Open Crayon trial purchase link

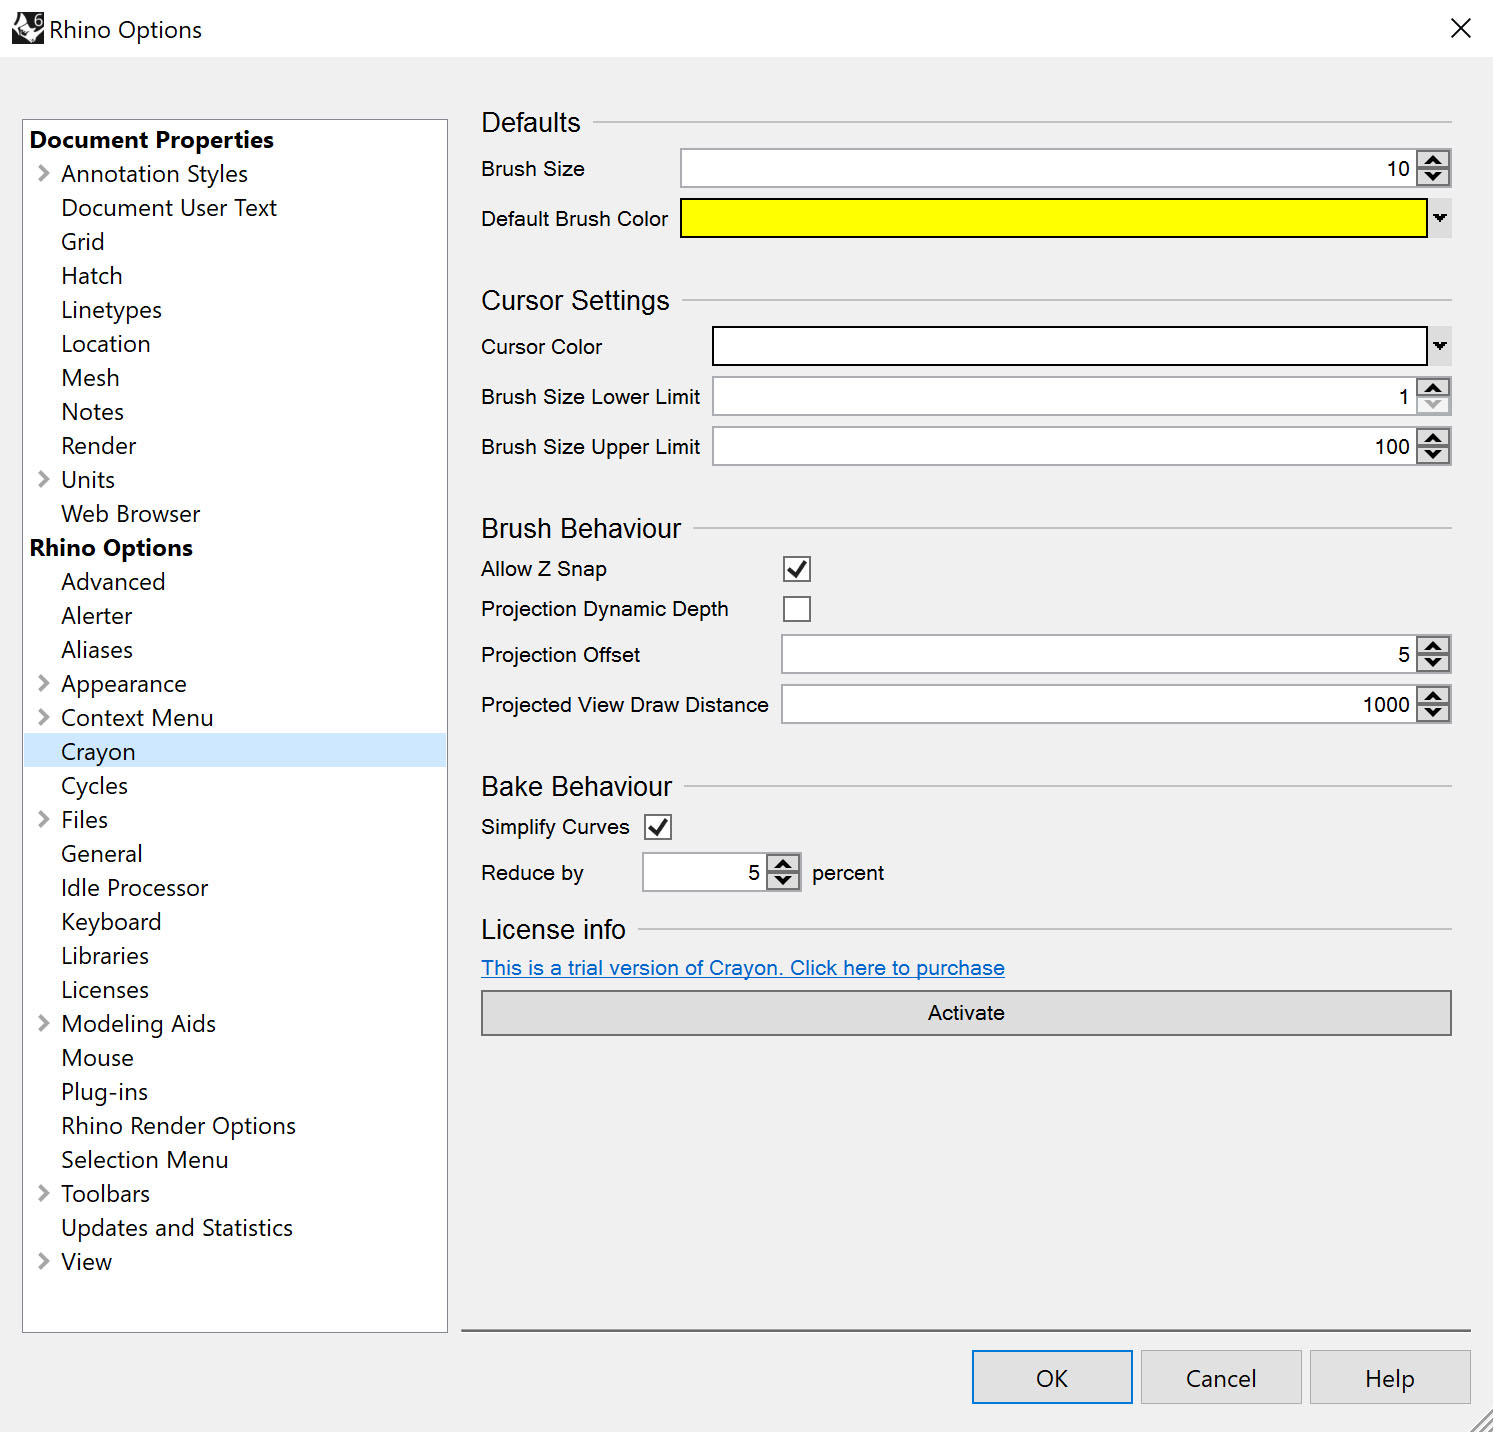743,968
